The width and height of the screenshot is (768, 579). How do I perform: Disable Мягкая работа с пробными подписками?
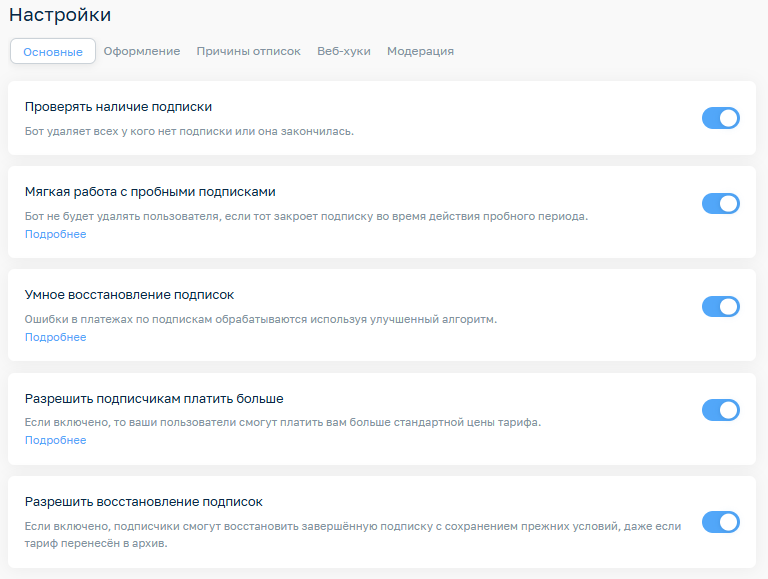pyautogui.click(x=720, y=203)
